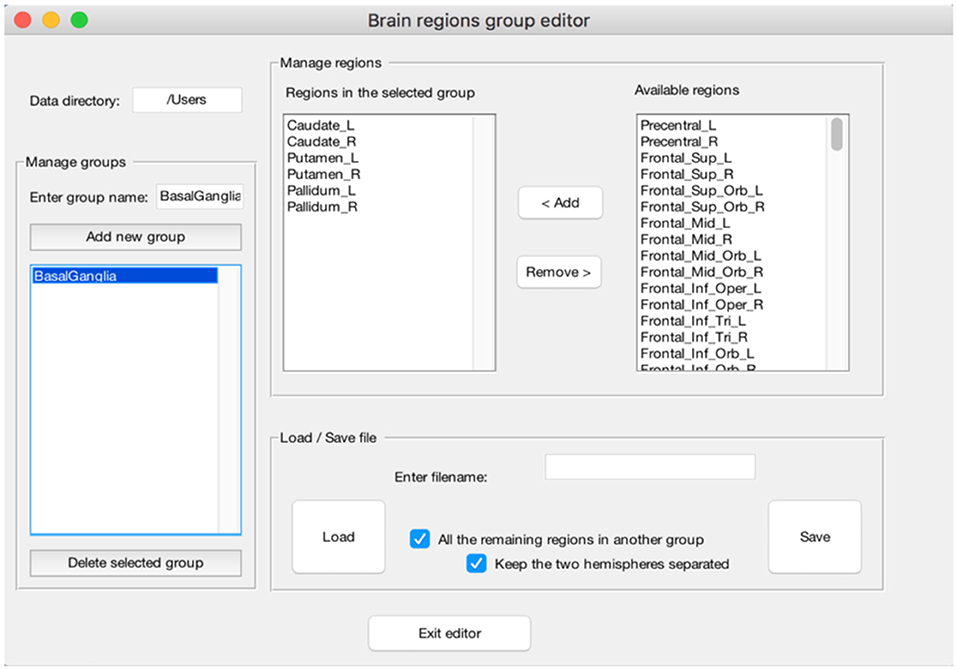
Task: Select Frontal_Sup_Orb_L in Available regions
Action: tap(732, 190)
